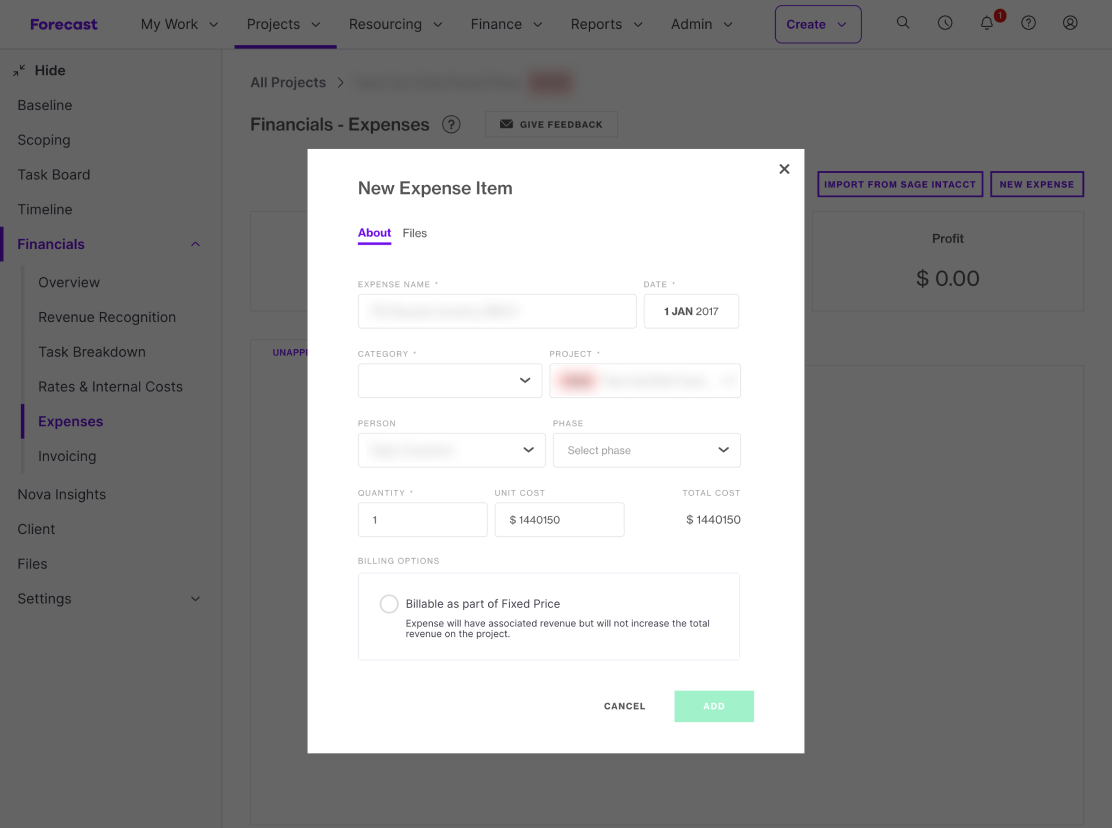Open Revenue Recognition in sidebar

click(107, 317)
